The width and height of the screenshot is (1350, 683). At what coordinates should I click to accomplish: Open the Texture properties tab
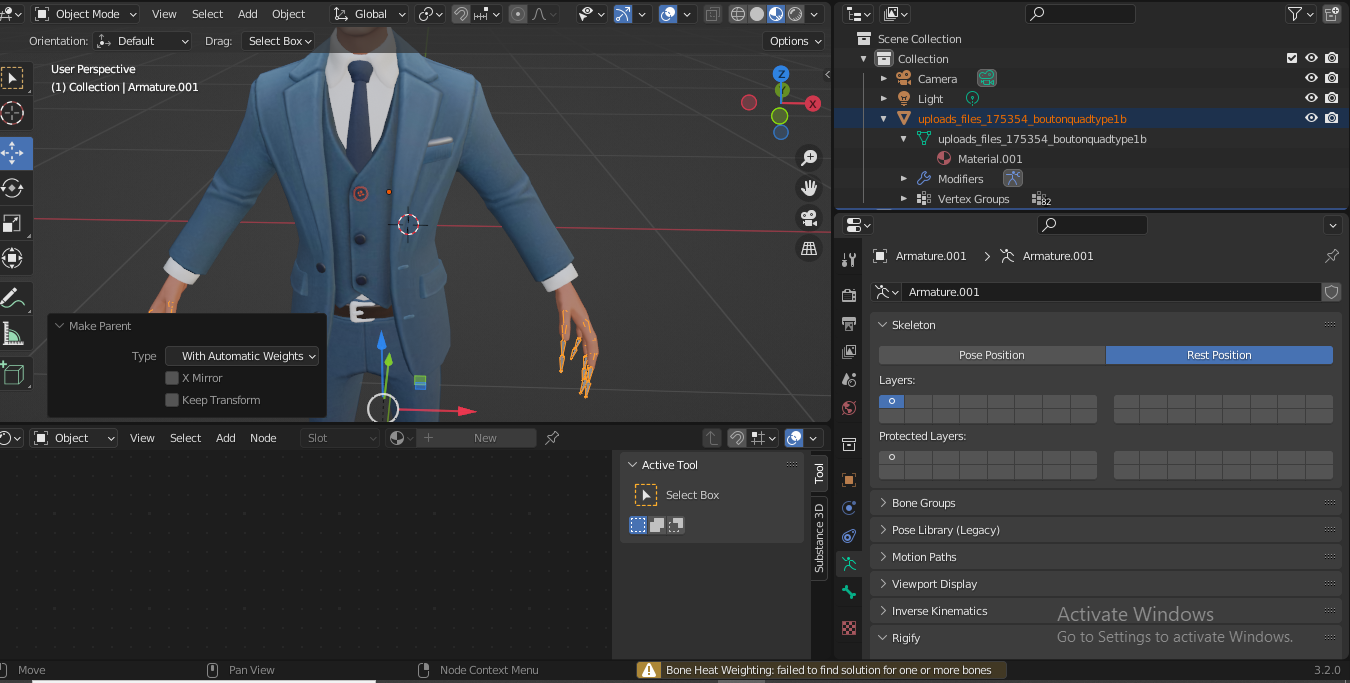pos(849,628)
